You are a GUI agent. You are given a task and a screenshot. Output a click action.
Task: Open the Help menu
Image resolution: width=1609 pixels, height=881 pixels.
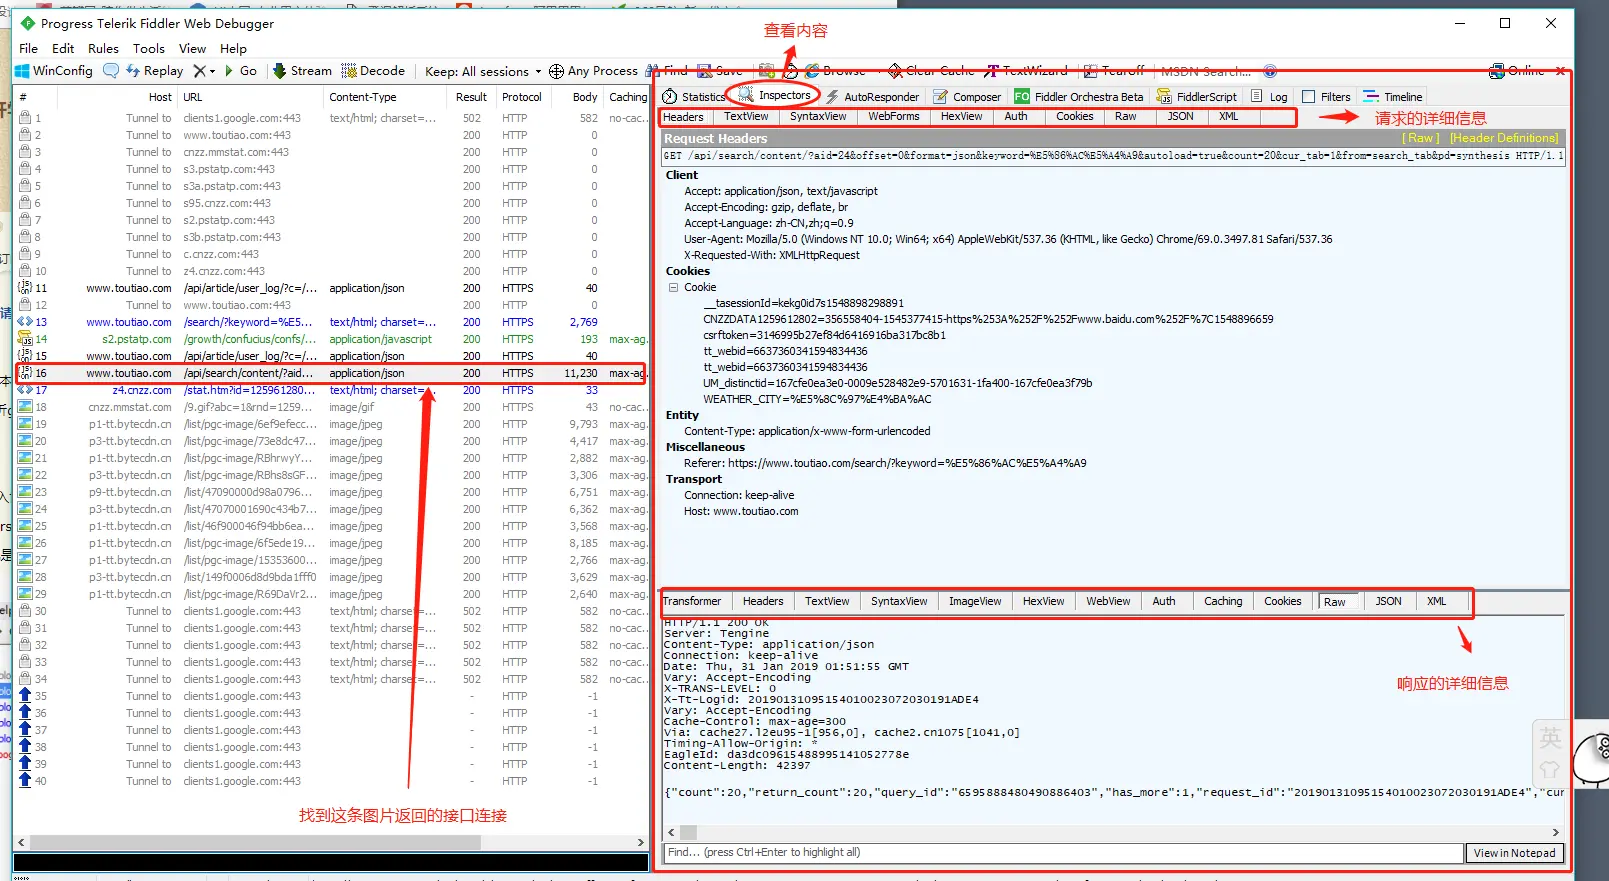click(x=233, y=48)
